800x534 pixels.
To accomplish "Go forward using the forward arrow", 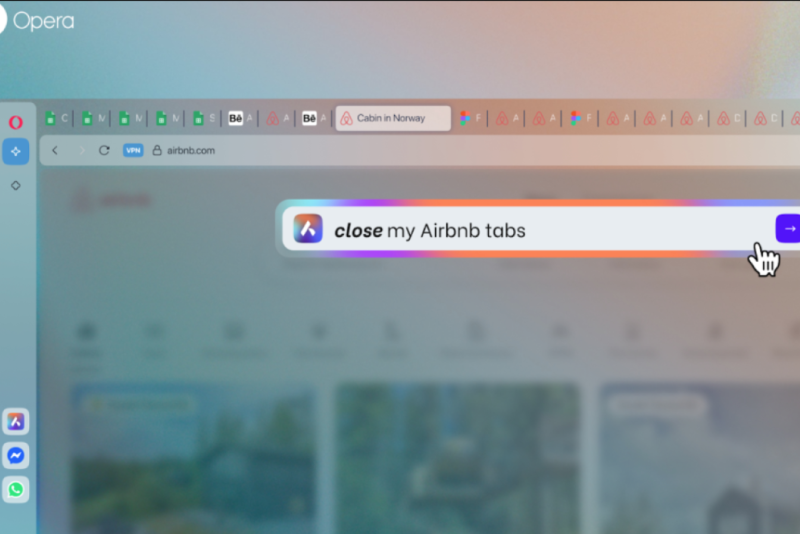I will [x=80, y=150].
